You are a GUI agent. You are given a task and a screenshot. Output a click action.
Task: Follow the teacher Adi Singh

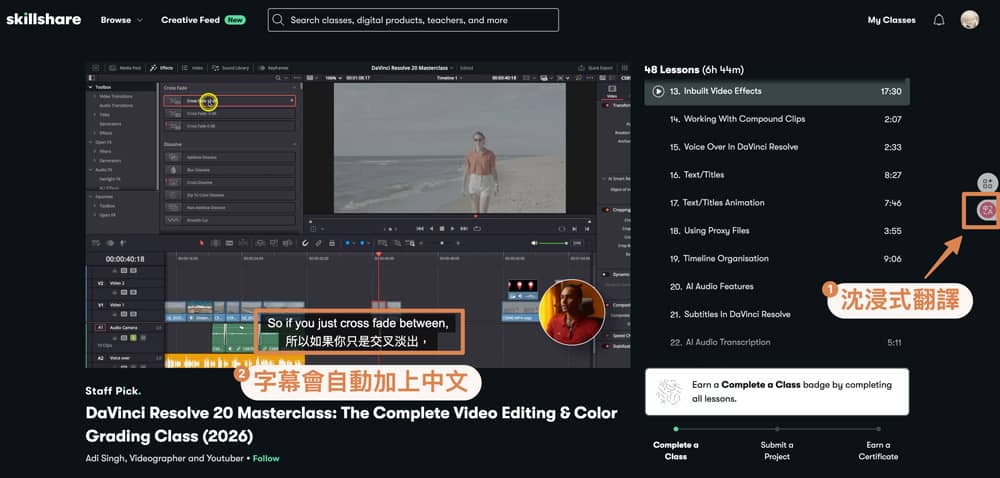point(266,458)
